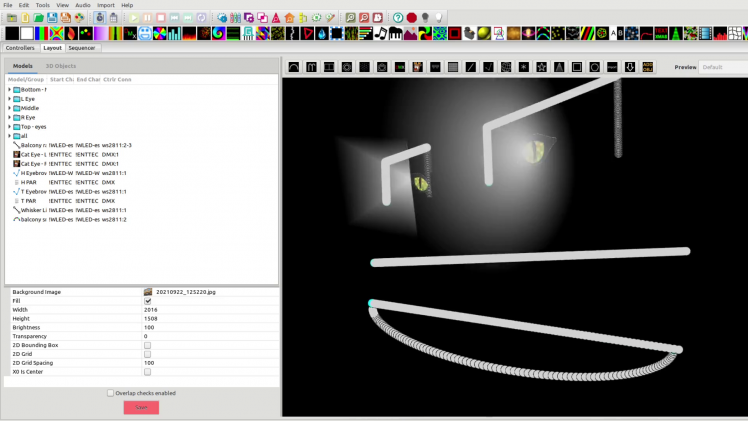The height and width of the screenshot is (421, 748).
Task: Click the help question mark icon
Action: [x=398, y=18]
